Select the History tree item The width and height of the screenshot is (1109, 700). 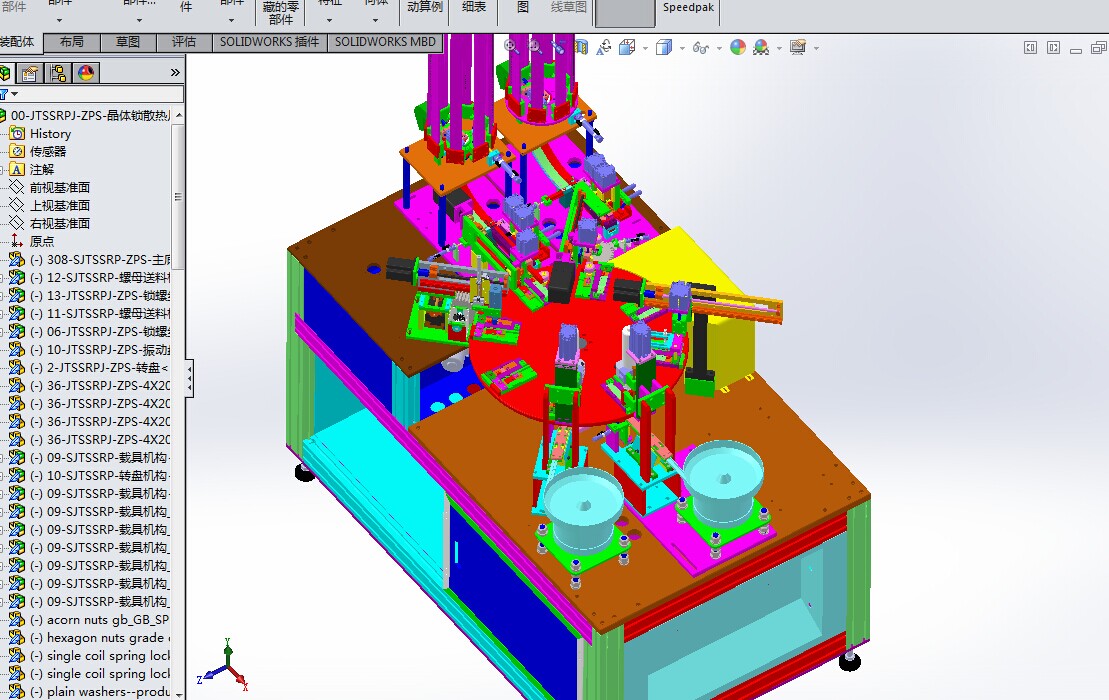[50, 134]
